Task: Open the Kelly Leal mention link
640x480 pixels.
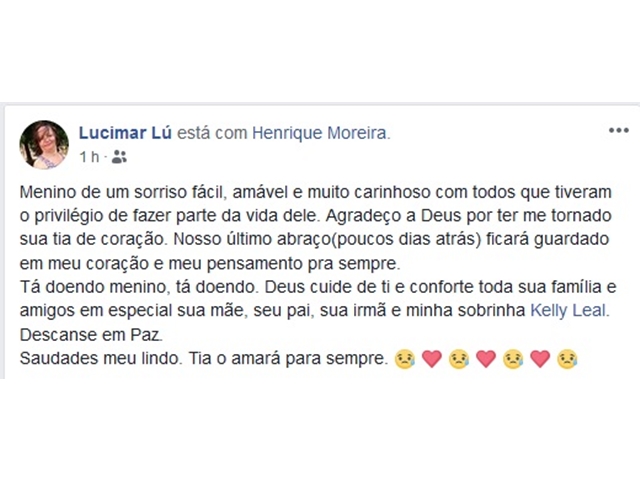Action: [x=569, y=310]
